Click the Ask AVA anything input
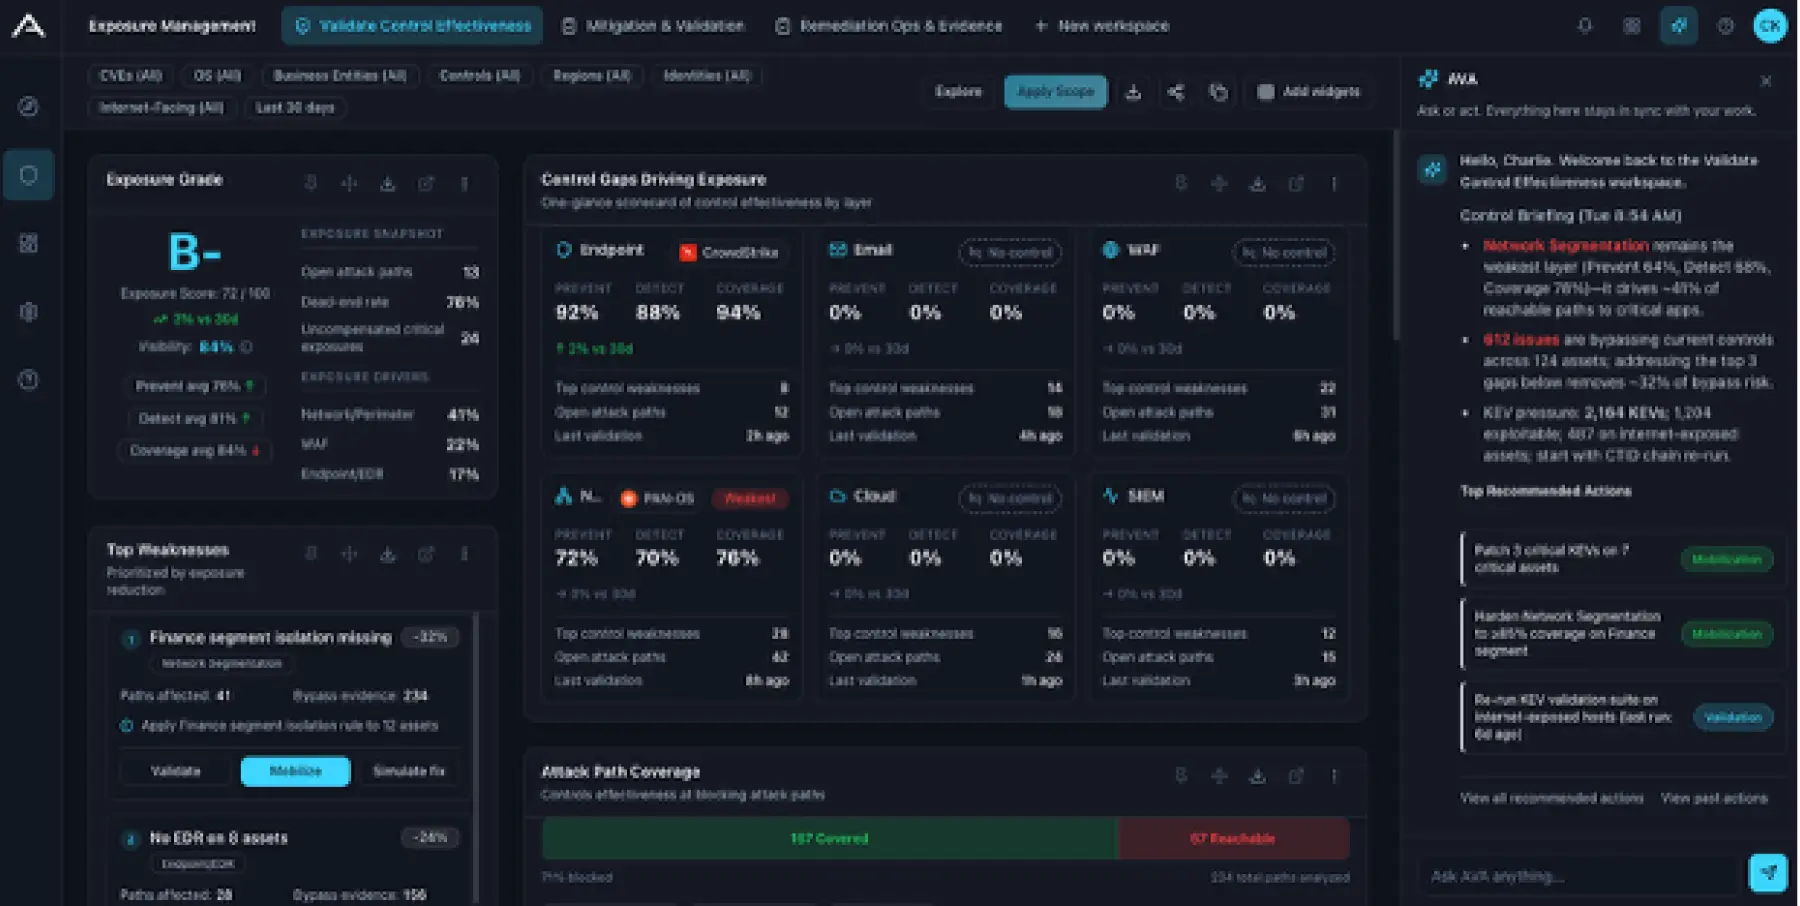The width and height of the screenshot is (1800, 906). click(1580, 875)
